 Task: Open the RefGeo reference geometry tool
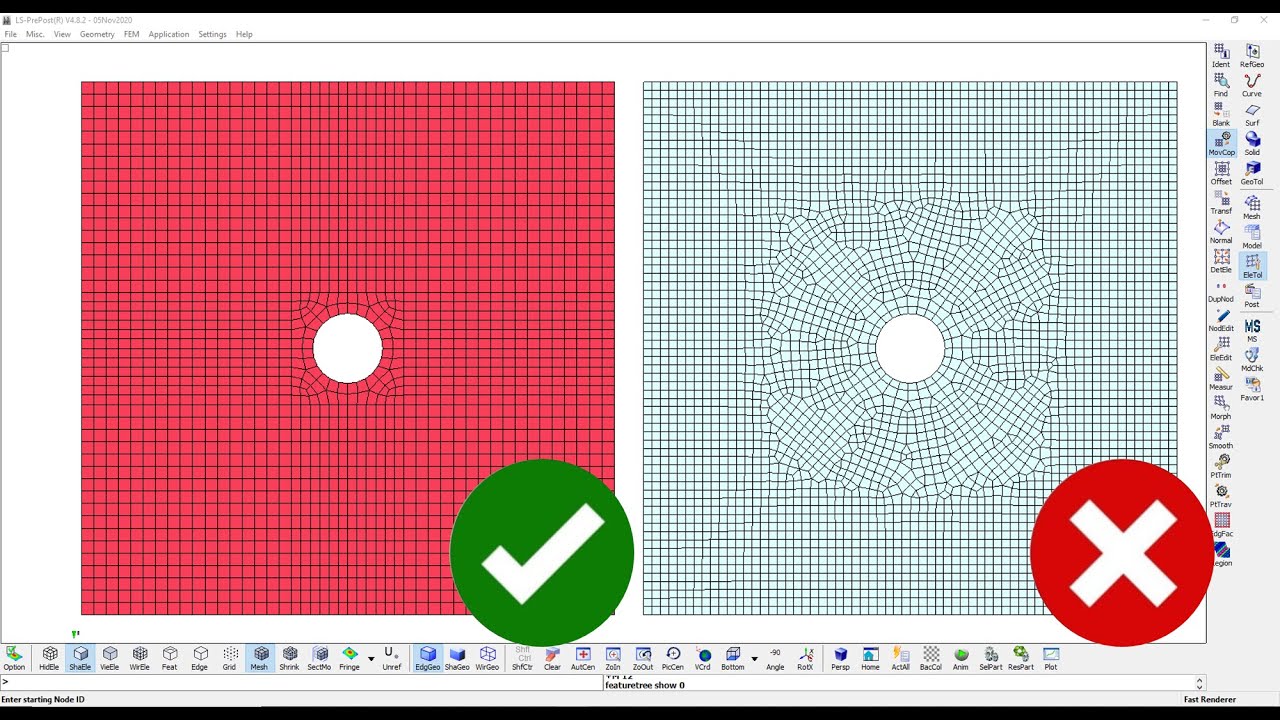click(1252, 56)
